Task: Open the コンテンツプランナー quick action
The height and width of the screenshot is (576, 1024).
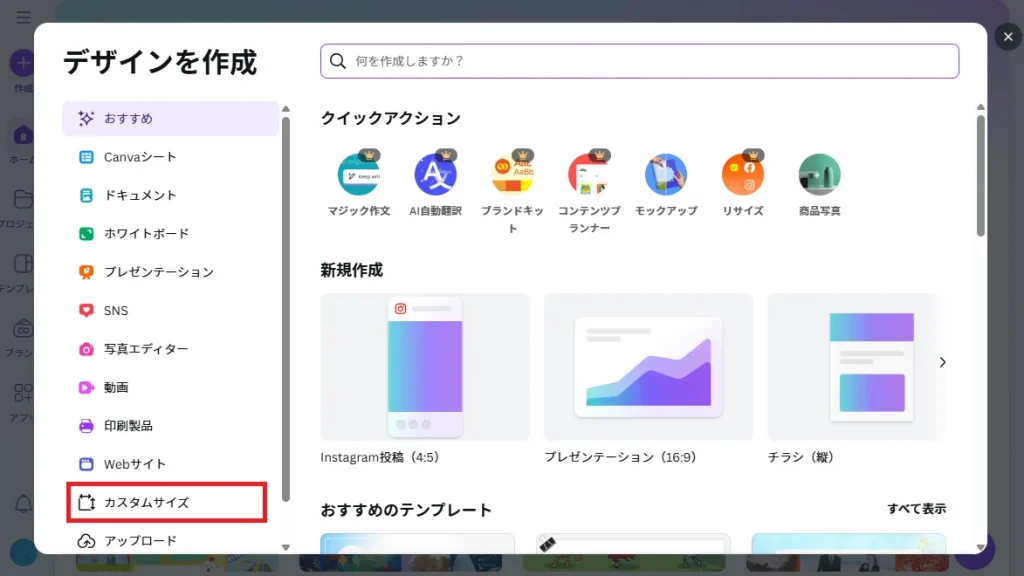Action: pyautogui.click(x=589, y=174)
